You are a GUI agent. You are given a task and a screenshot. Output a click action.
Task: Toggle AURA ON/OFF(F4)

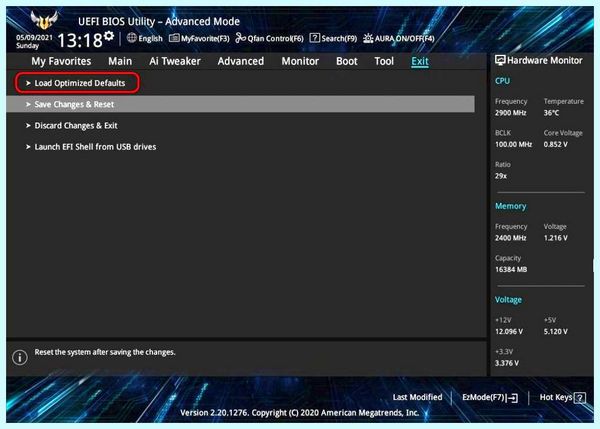tap(404, 39)
